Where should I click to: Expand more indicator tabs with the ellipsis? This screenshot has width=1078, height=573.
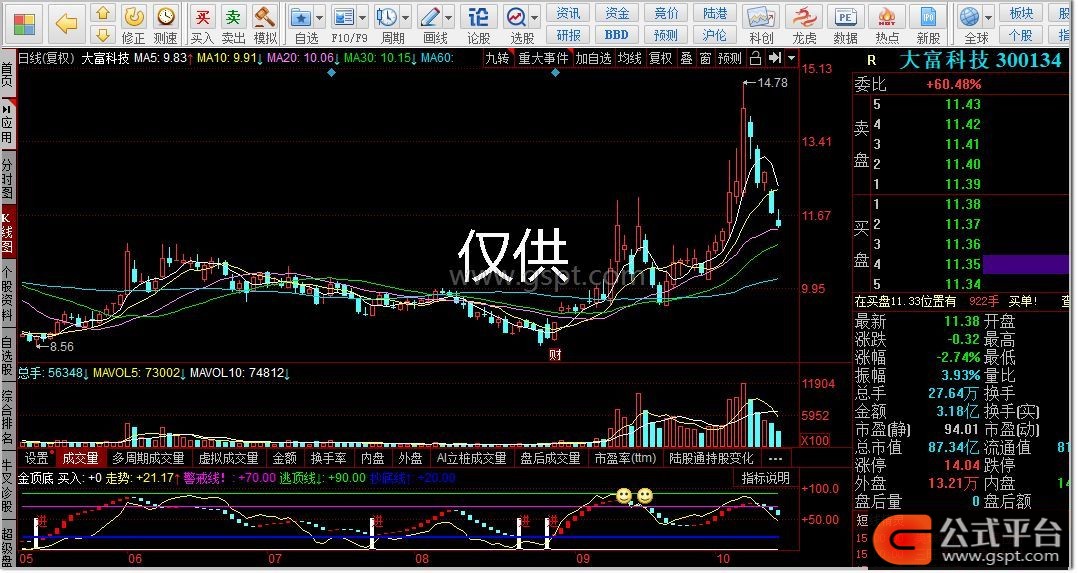point(775,458)
